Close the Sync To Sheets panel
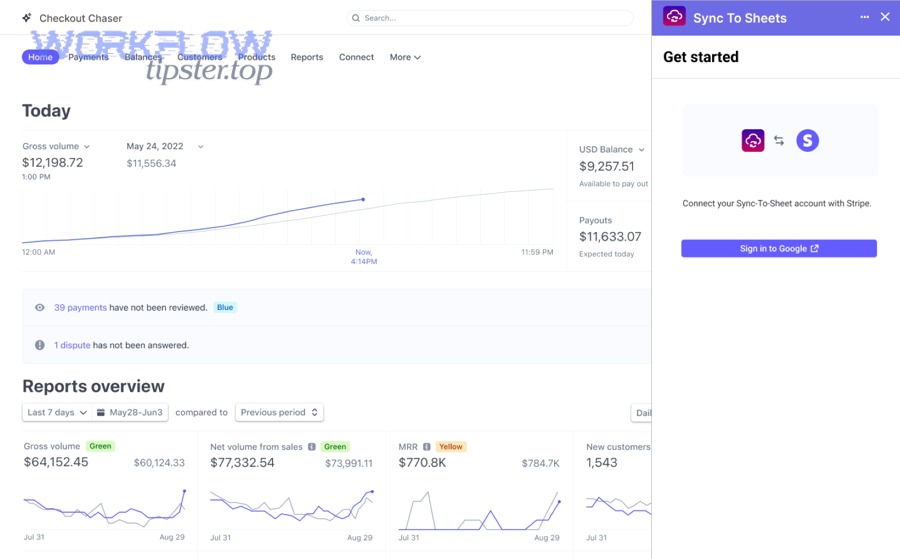 (x=885, y=17)
